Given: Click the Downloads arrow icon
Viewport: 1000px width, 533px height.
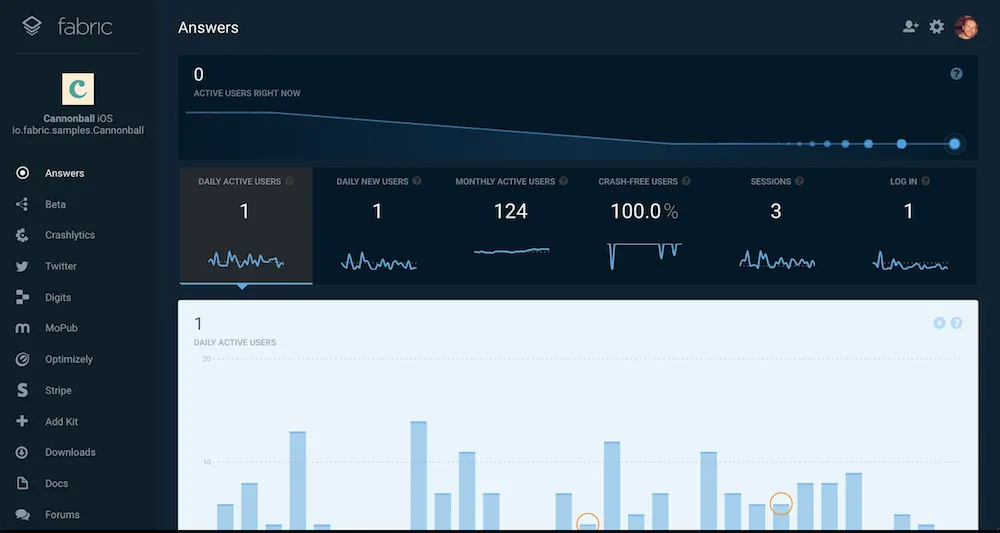Looking at the screenshot, I should click(x=22, y=452).
